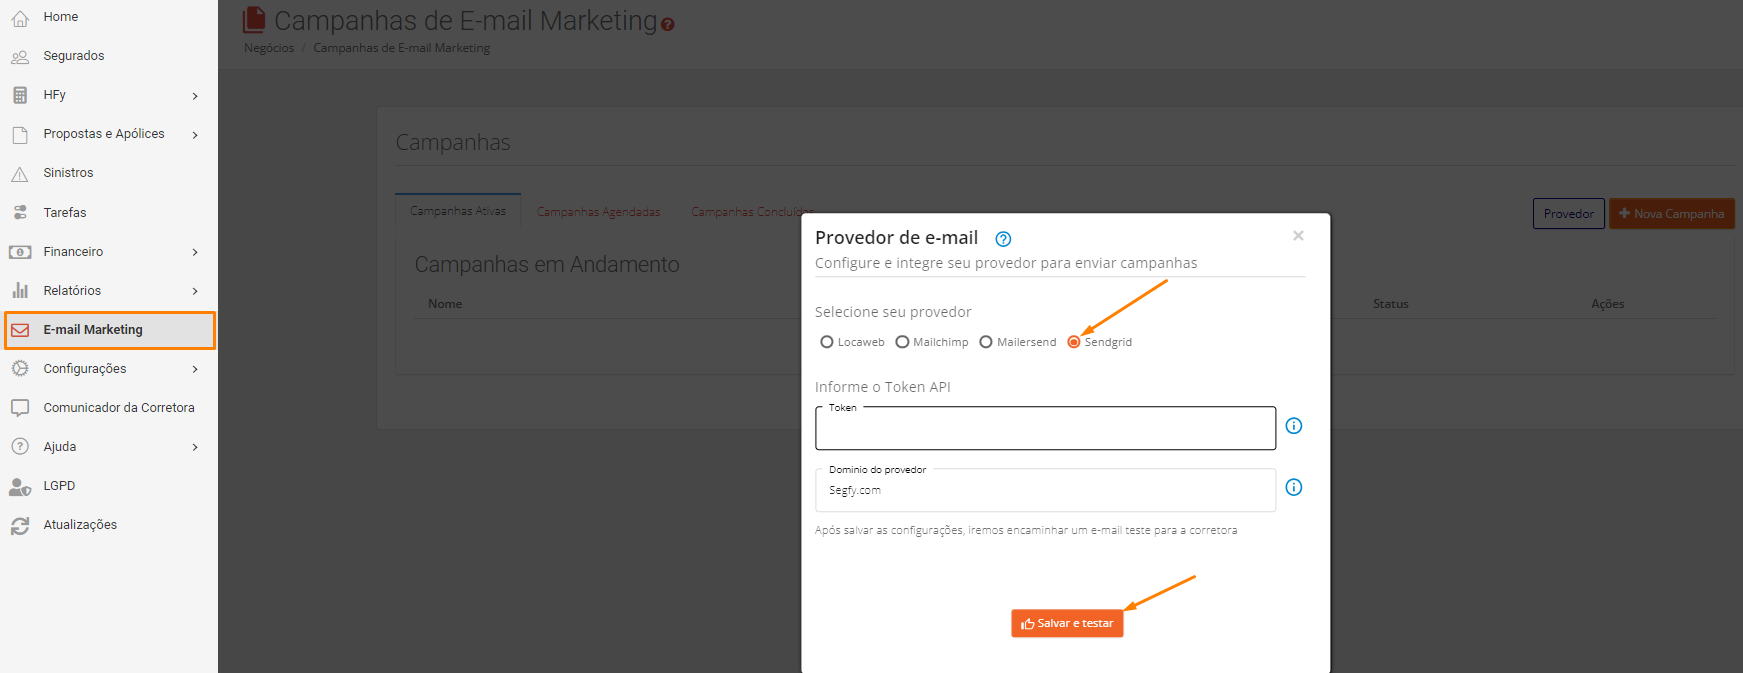Open the Tarefas toggle icon
The image size is (1743, 673).
pyautogui.click(x=20, y=212)
